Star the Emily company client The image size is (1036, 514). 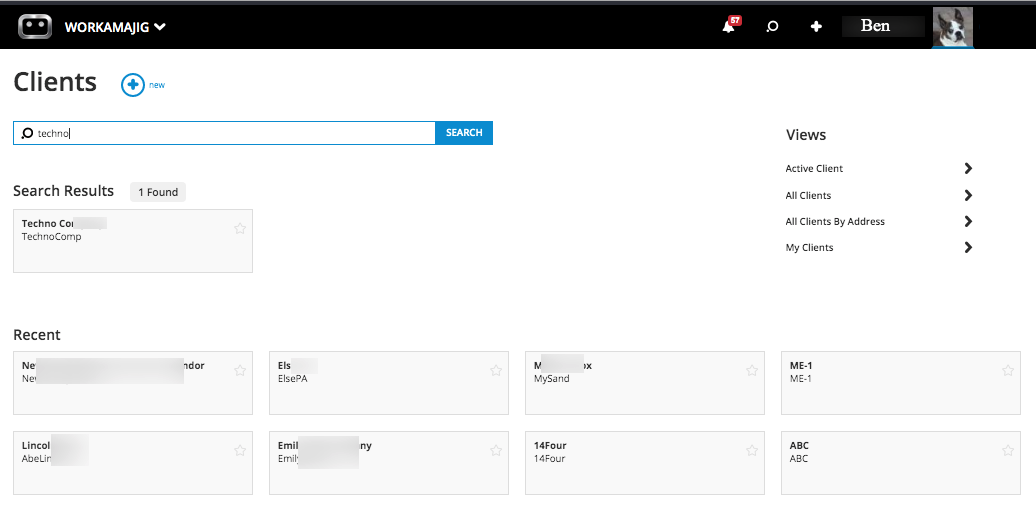(x=496, y=451)
